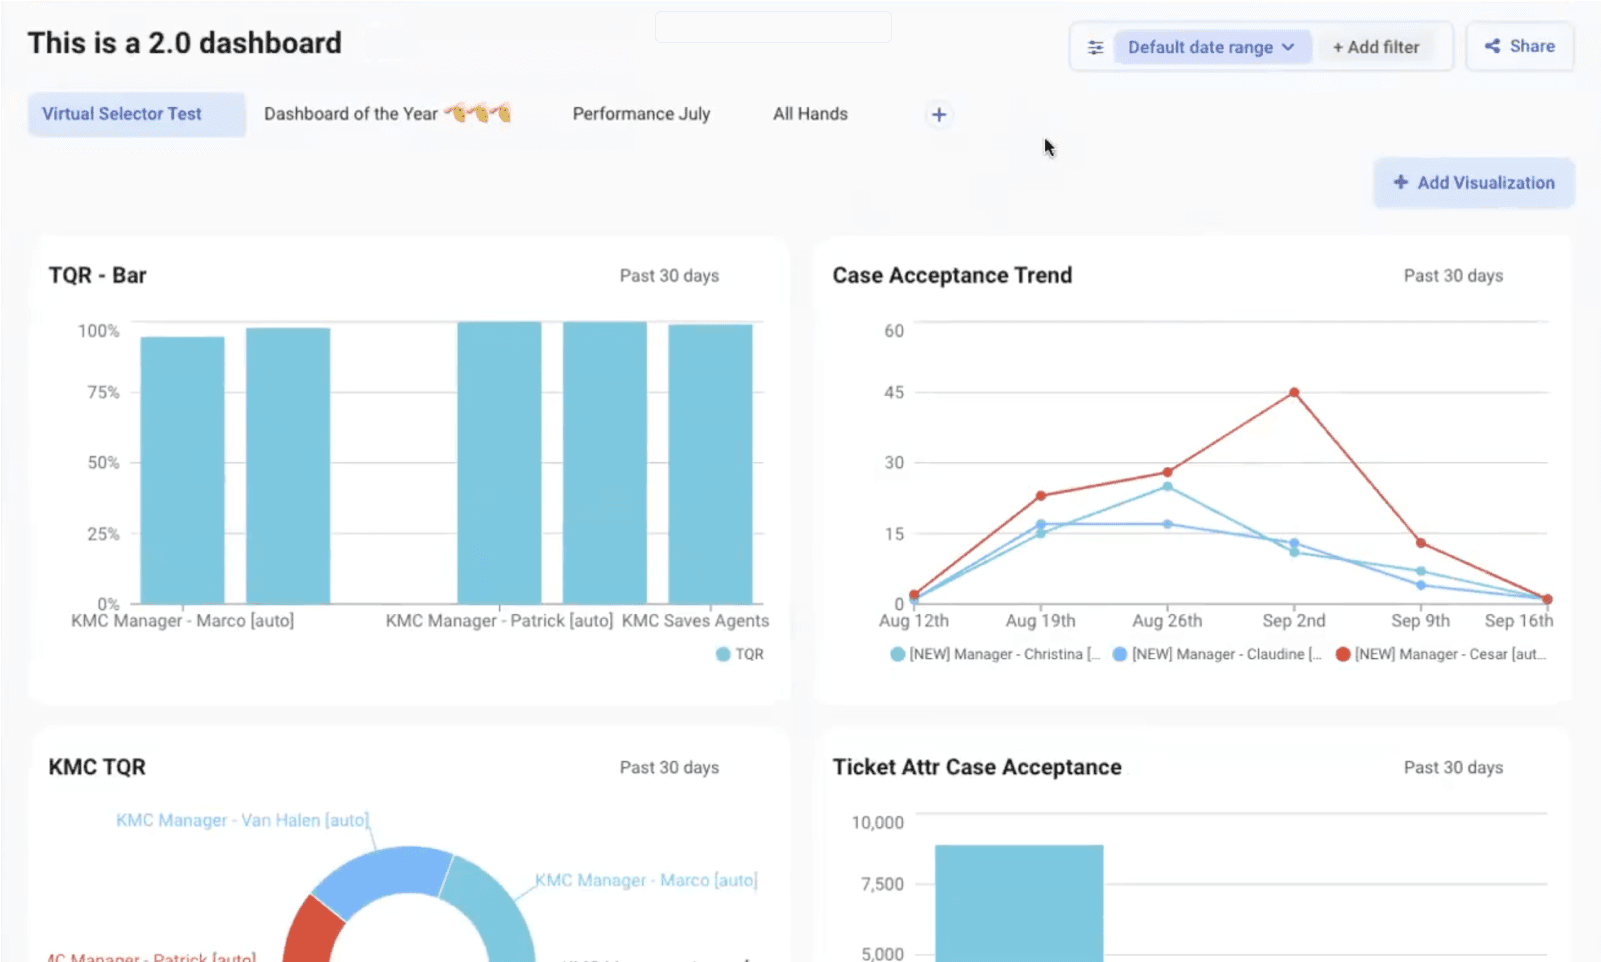Click KMC Manager - Patrick [auto] axis label

(x=499, y=621)
